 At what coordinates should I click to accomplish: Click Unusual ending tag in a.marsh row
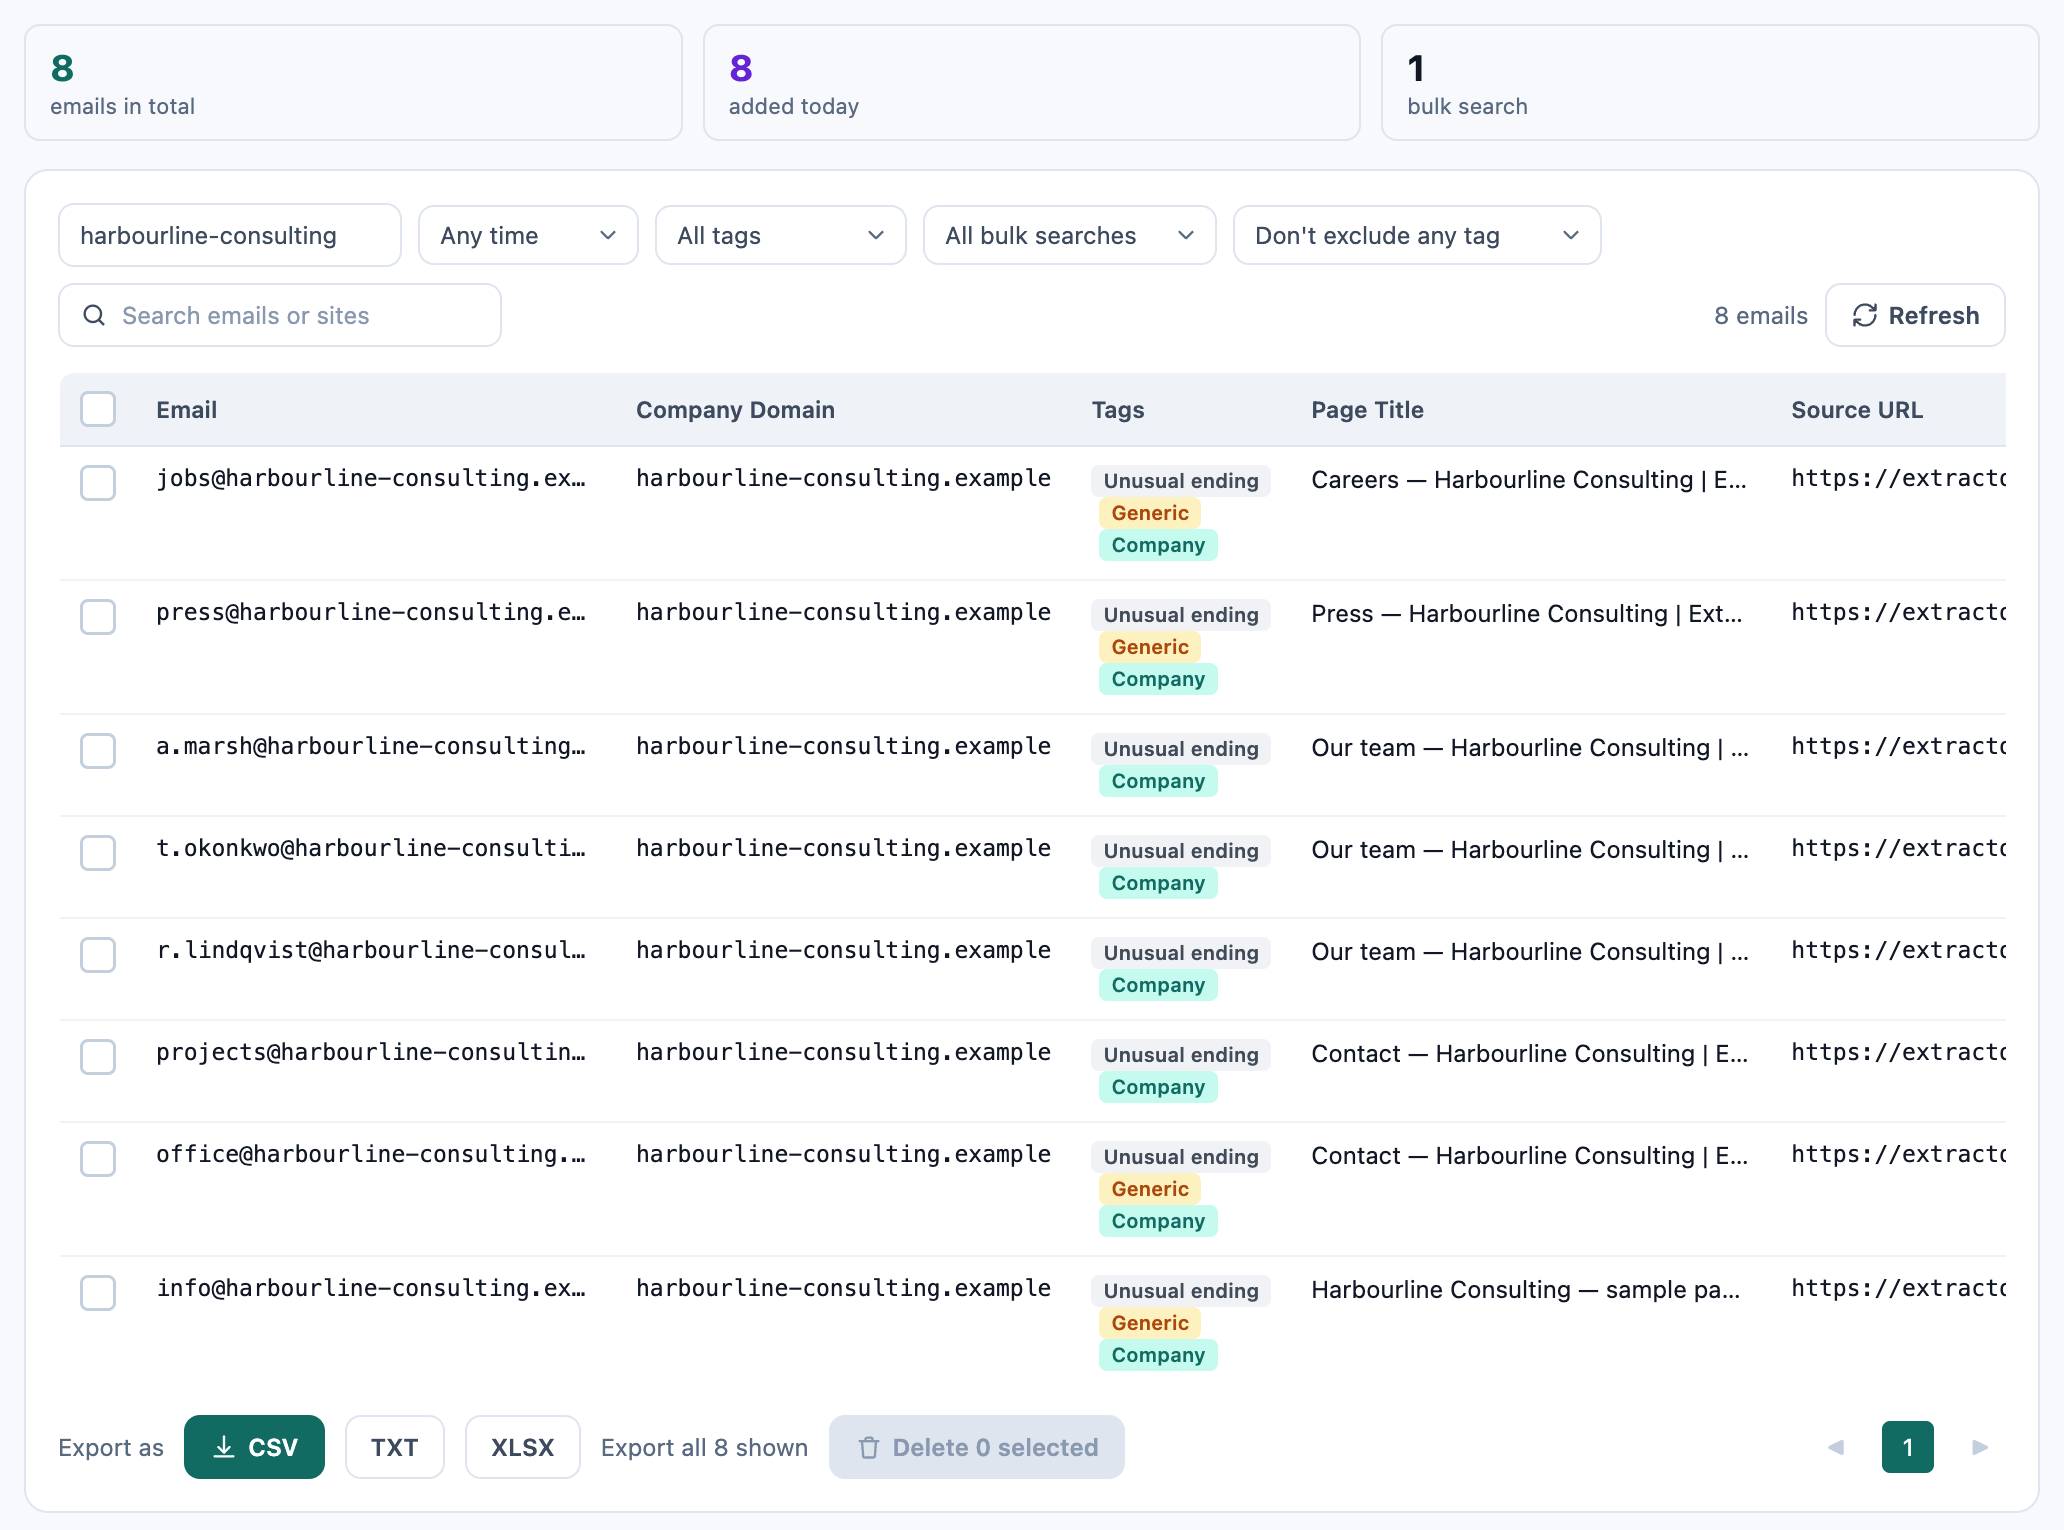[1181, 749]
